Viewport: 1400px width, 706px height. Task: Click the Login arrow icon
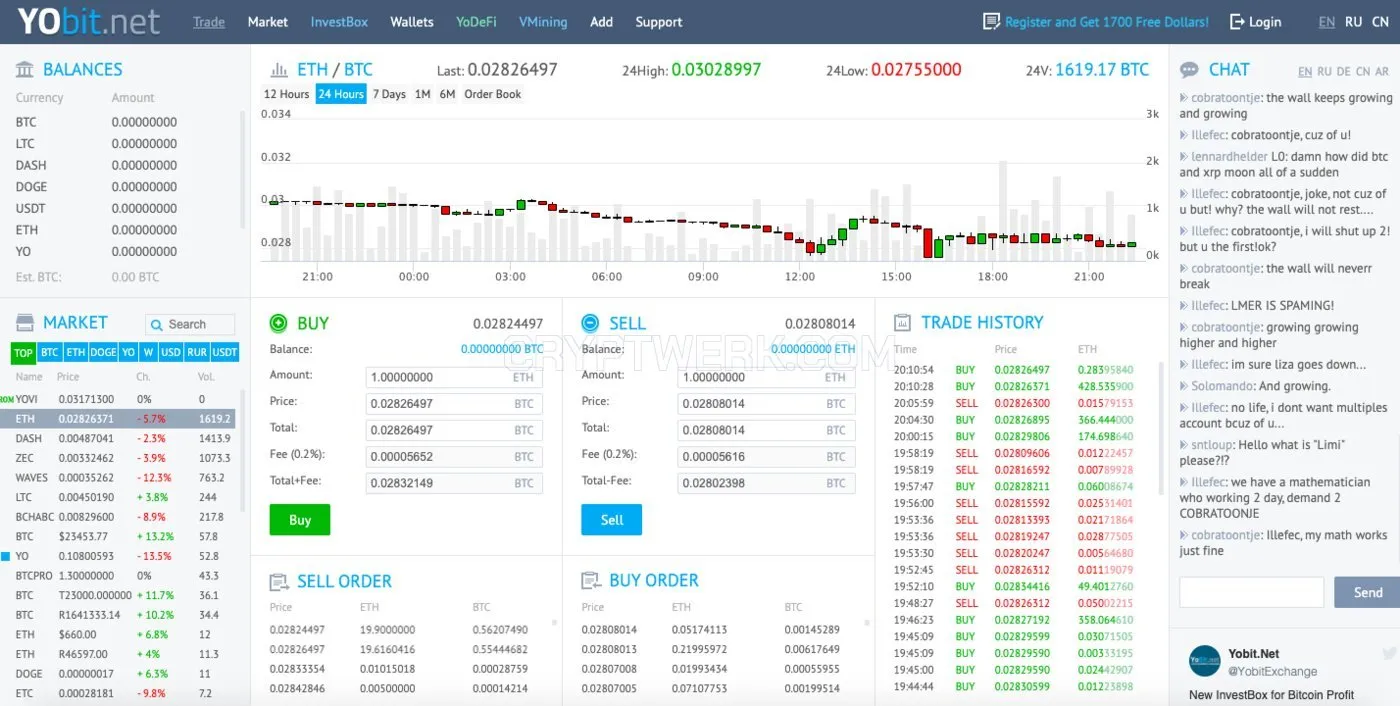click(x=1237, y=21)
